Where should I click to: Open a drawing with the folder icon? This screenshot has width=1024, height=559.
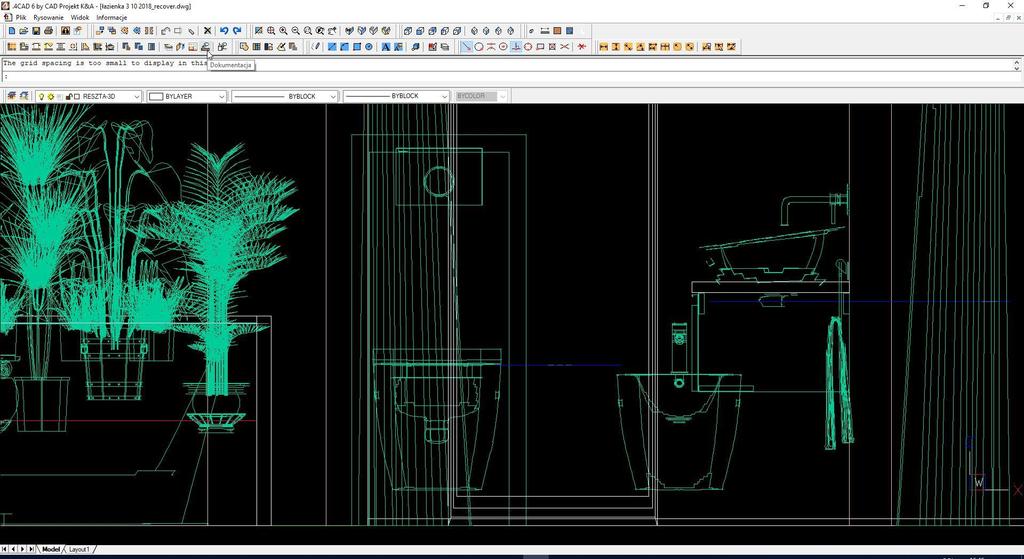pyautogui.click(x=24, y=31)
